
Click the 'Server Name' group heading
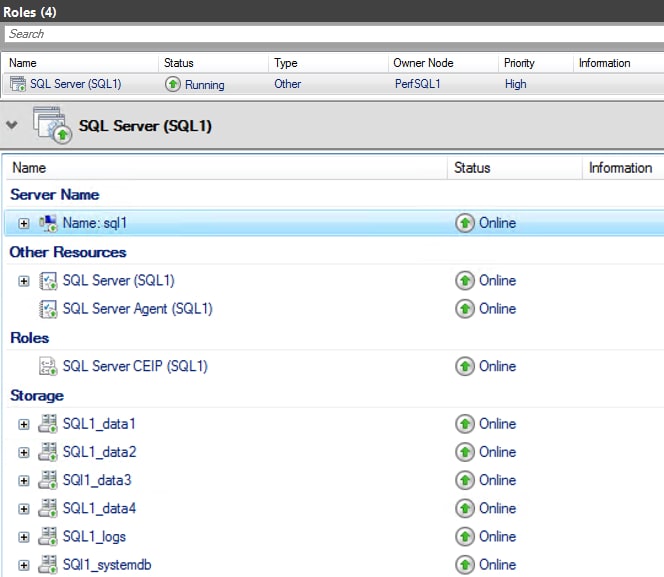[55, 195]
